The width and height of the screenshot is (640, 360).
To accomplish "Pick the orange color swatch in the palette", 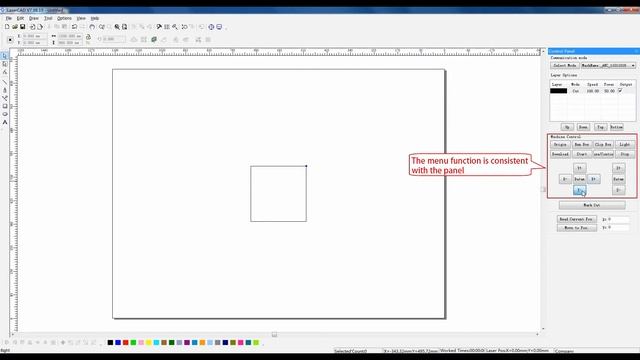I will (202, 342).
